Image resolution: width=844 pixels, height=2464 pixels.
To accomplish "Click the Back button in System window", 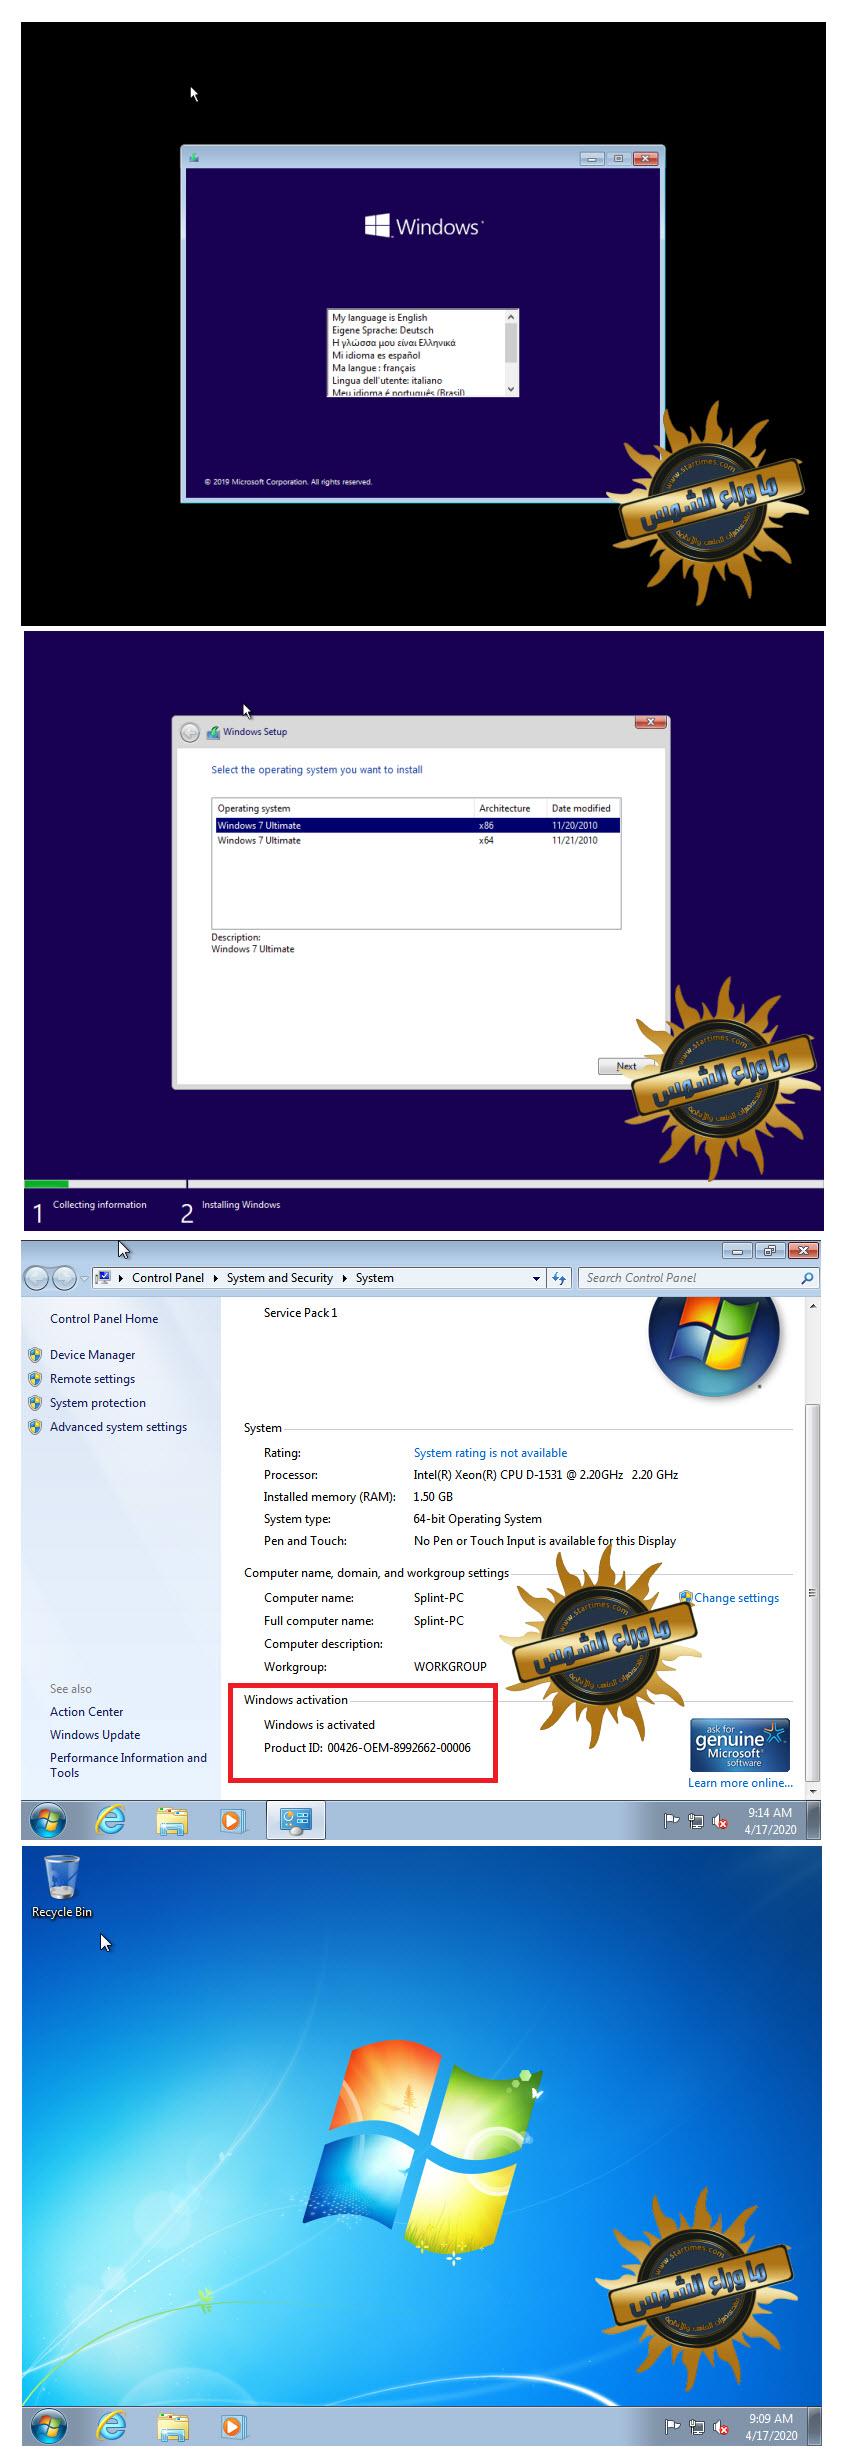I will click(x=37, y=1278).
